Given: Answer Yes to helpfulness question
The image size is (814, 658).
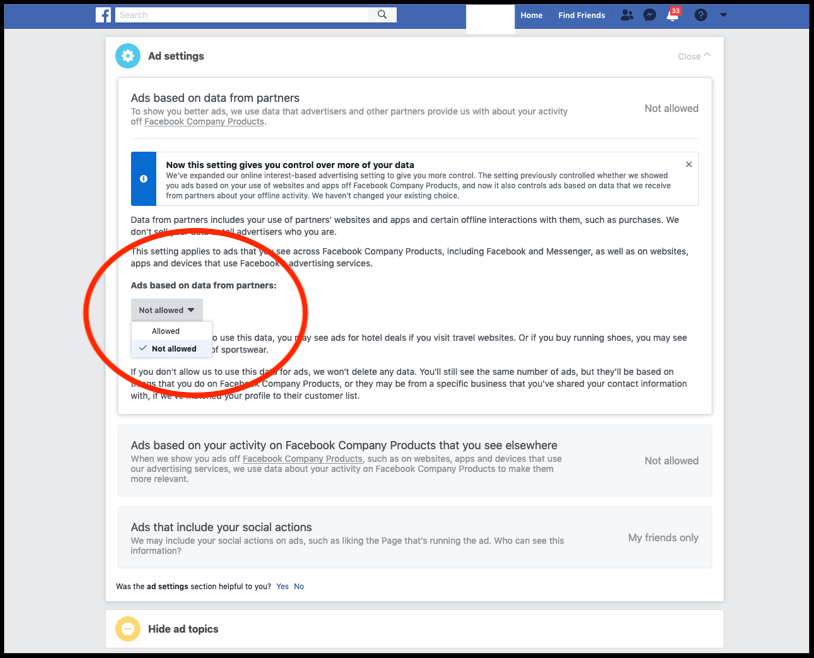Looking at the screenshot, I should pyautogui.click(x=282, y=586).
